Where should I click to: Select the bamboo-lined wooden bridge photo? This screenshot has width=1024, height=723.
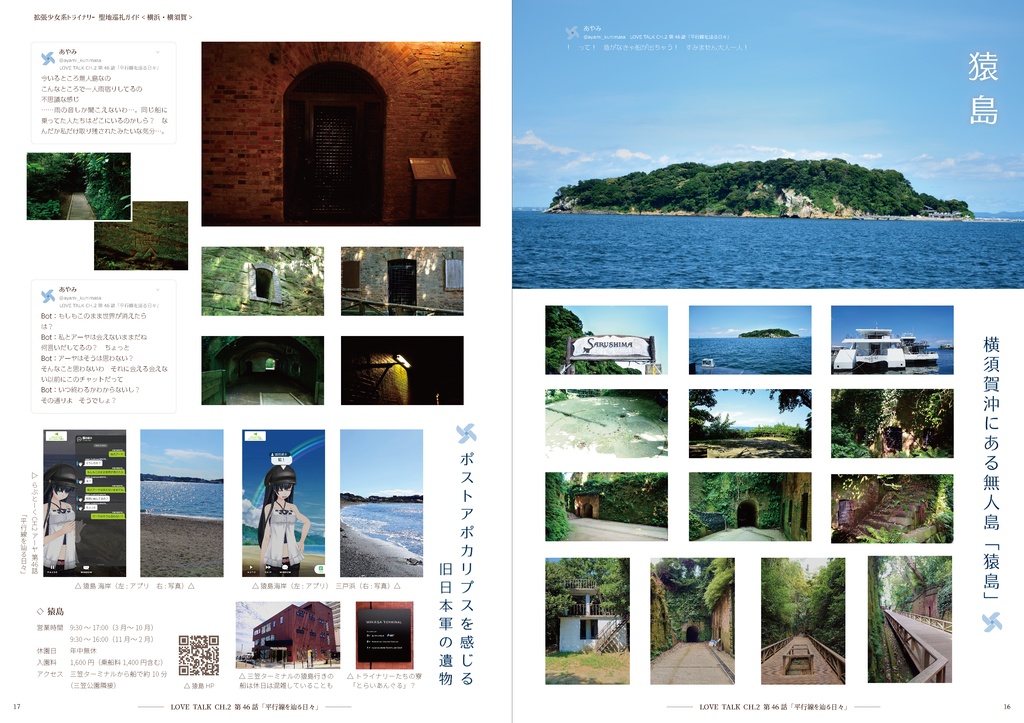click(803, 621)
